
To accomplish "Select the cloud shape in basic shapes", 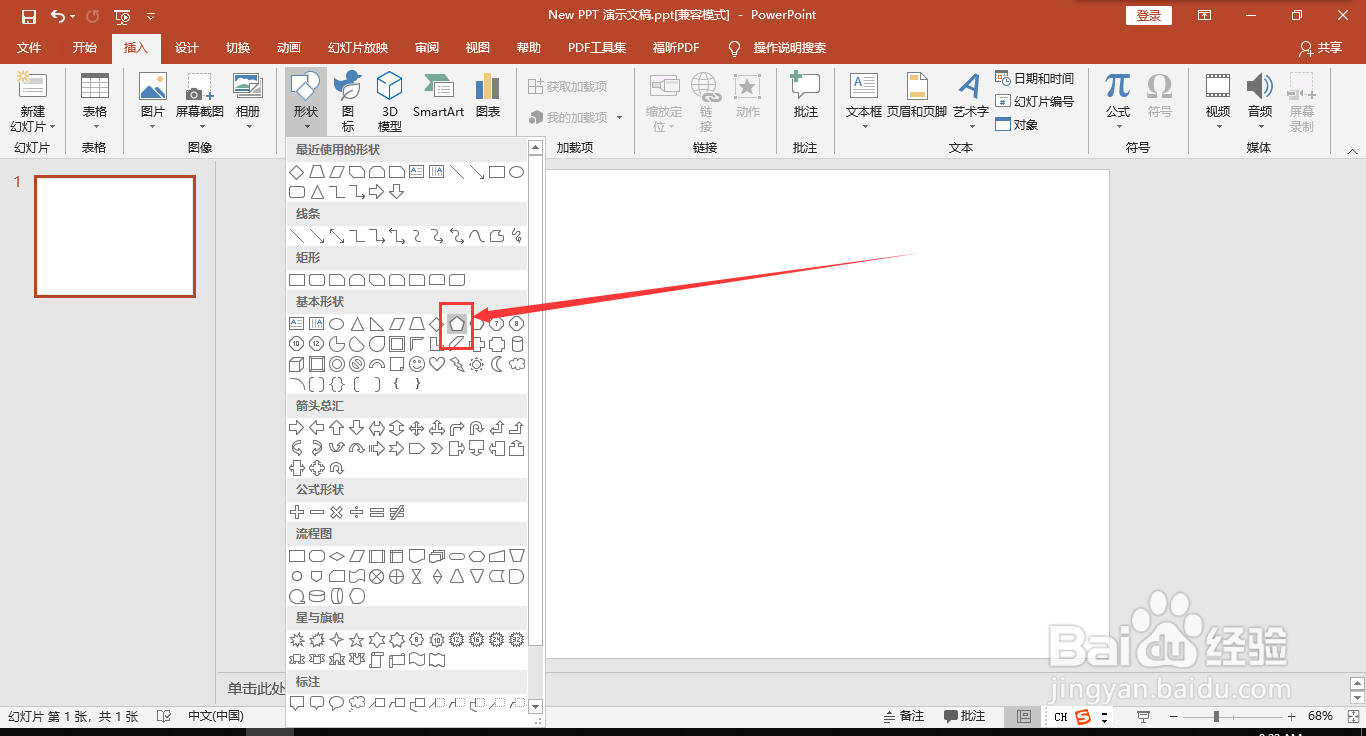I will (x=517, y=364).
